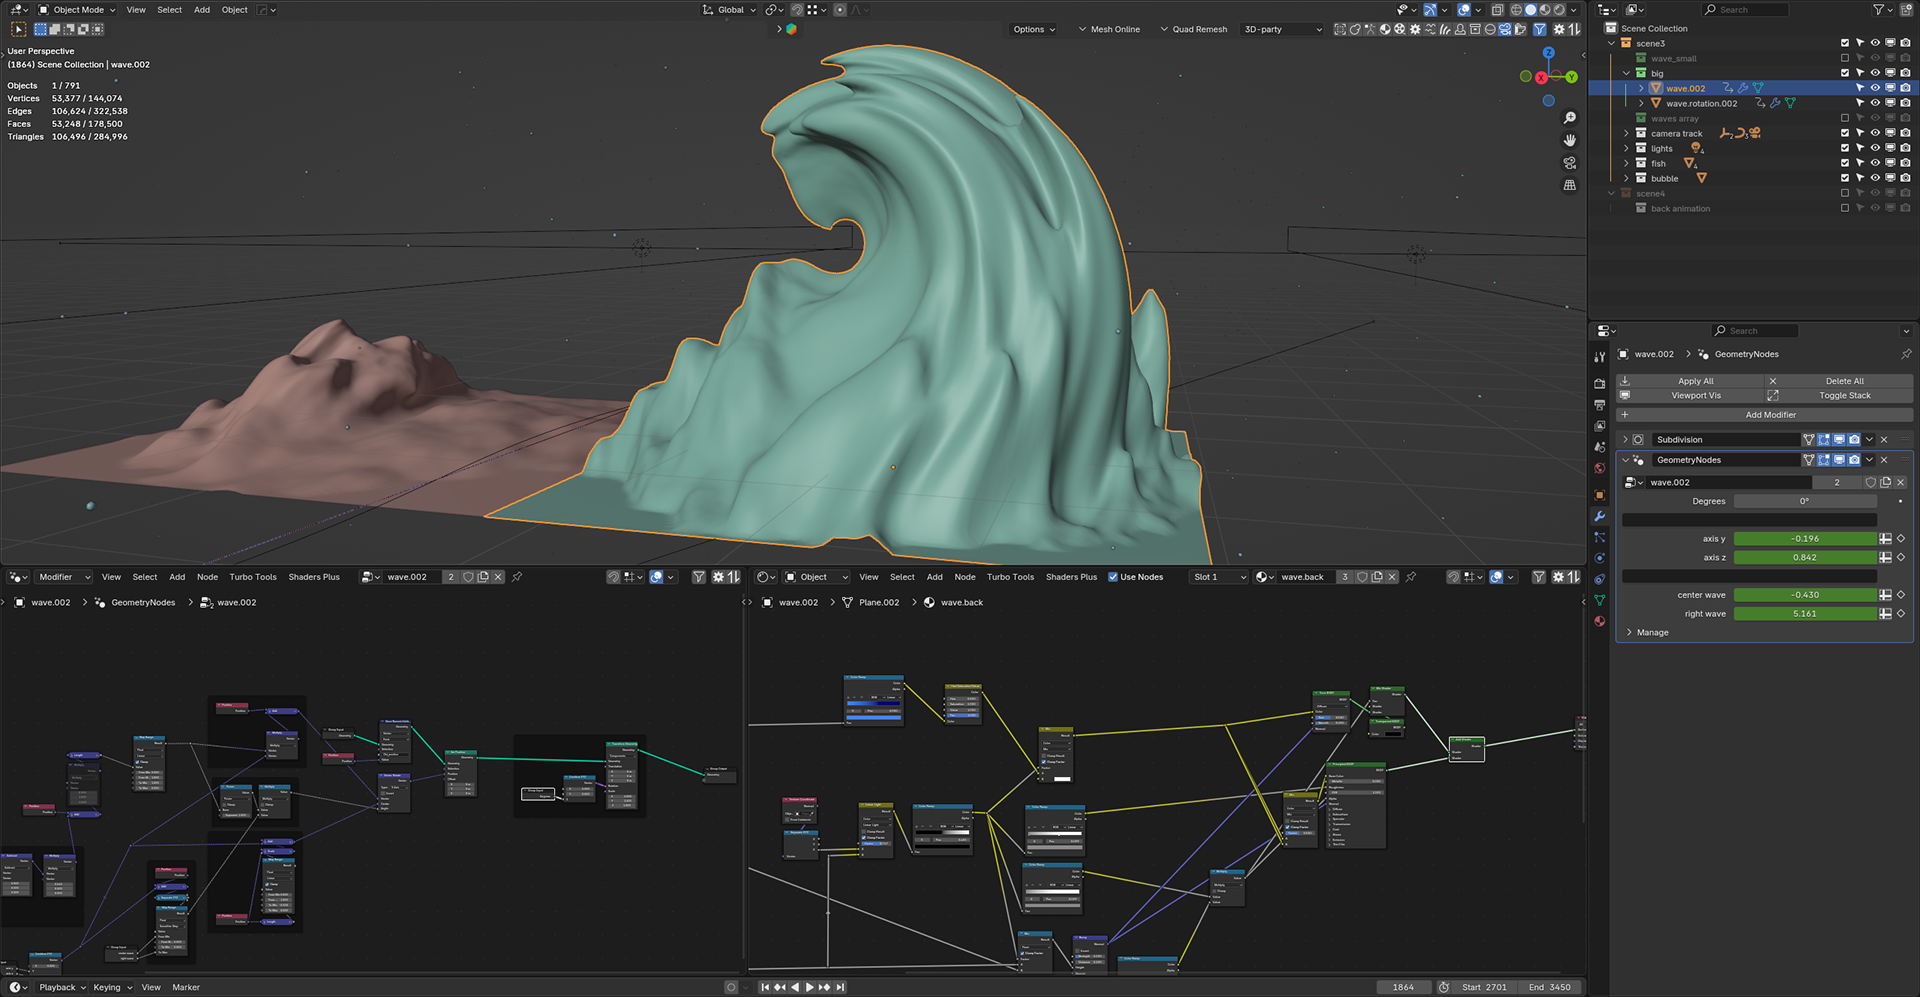Toggle the lights collection checkbox
Image resolution: width=1920 pixels, height=997 pixels.
coord(1845,148)
